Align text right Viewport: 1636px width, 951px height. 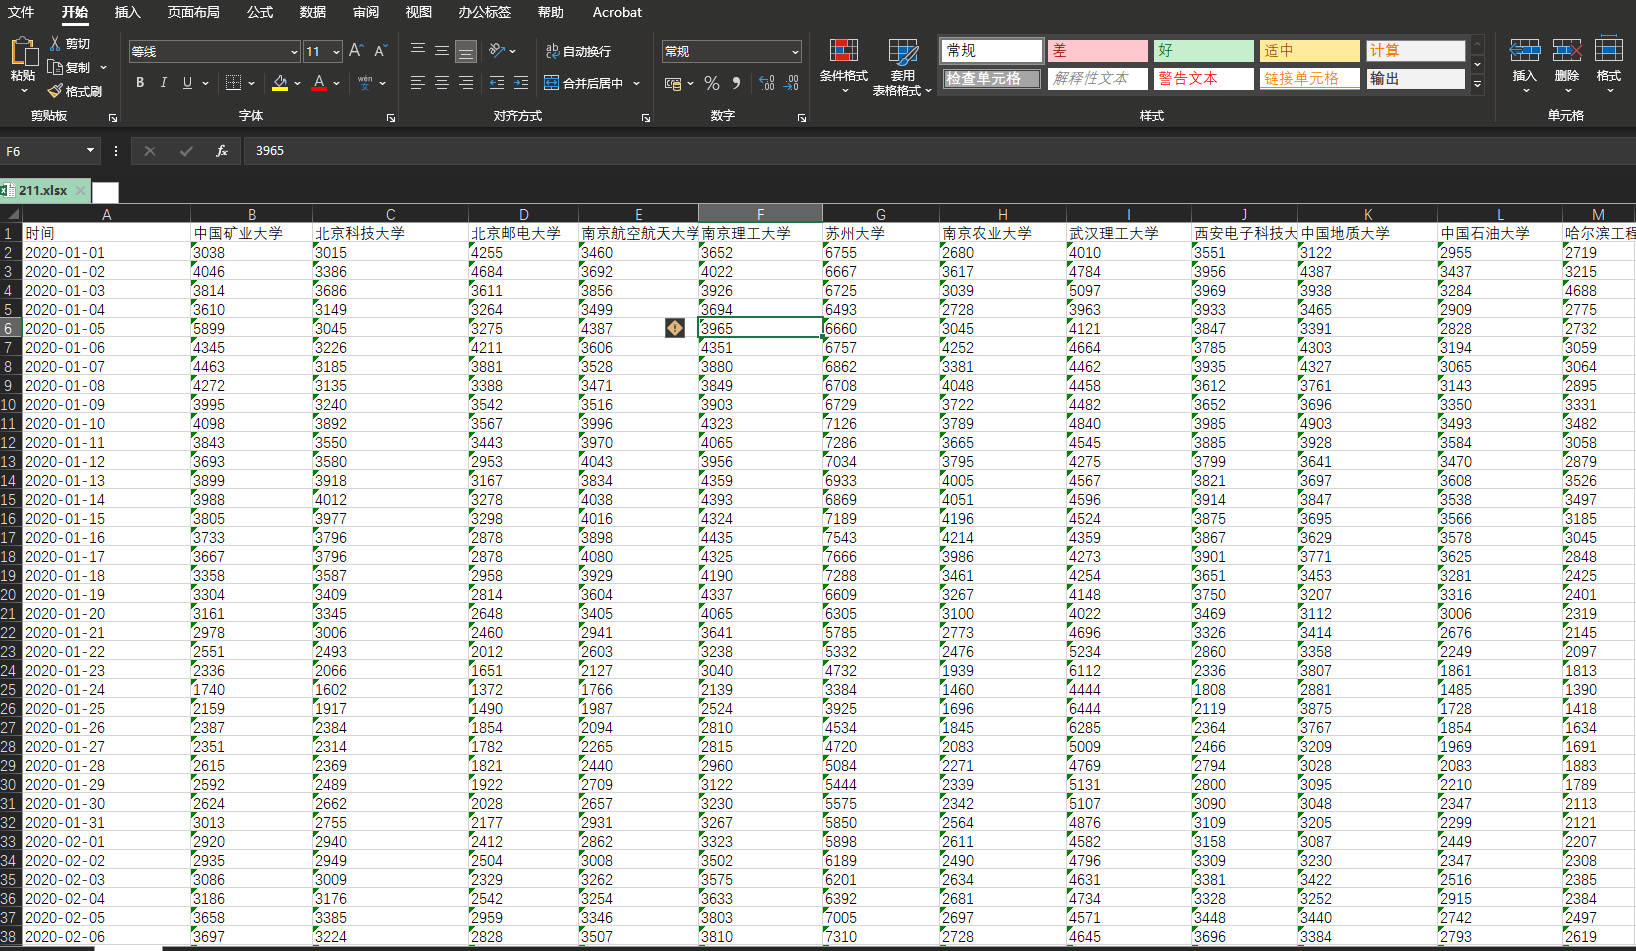pos(466,83)
